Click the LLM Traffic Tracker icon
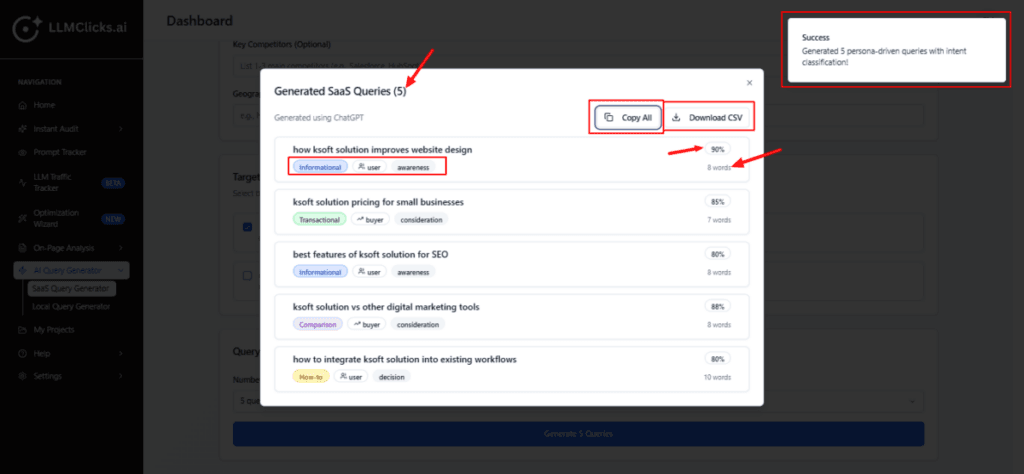The height and width of the screenshot is (474, 1024). click(23, 183)
